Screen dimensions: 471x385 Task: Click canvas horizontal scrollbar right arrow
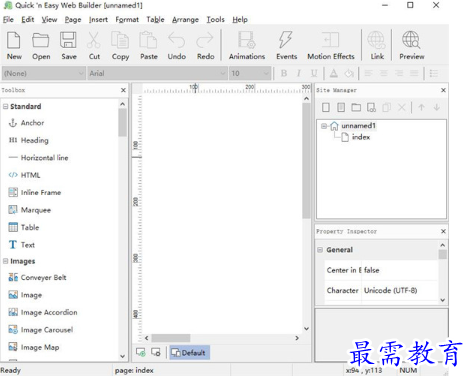(x=297, y=338)
